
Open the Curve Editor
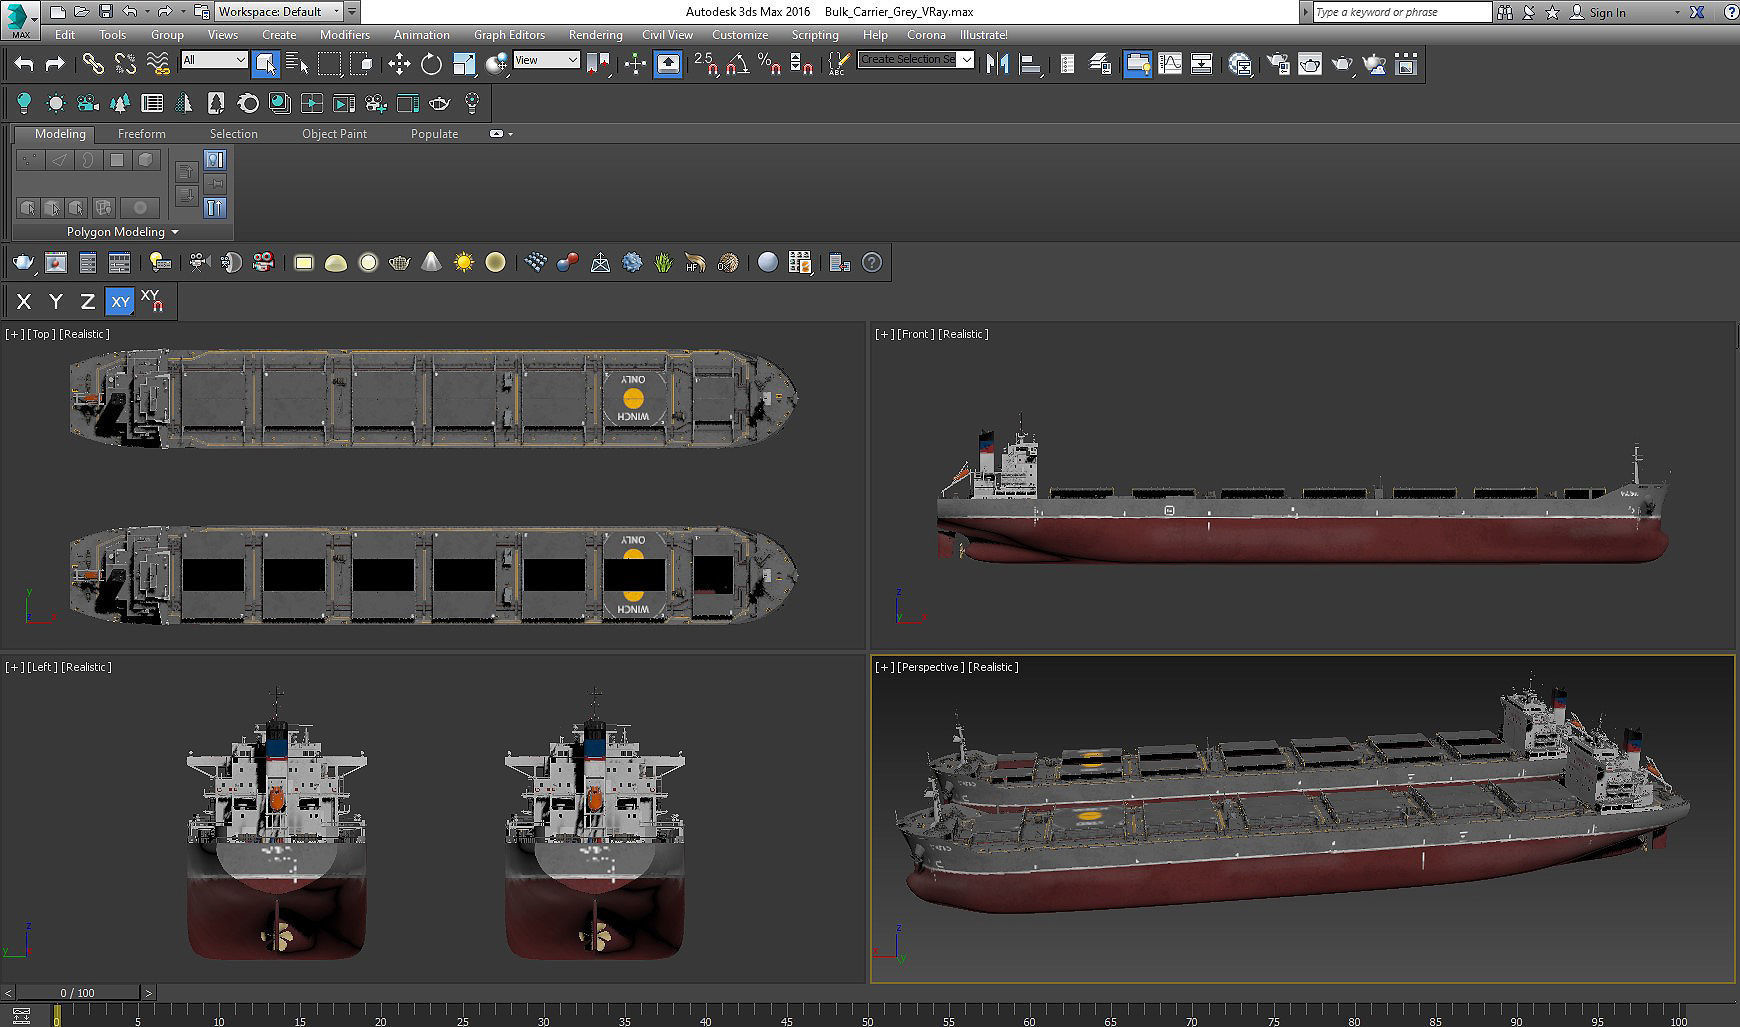coord(1169,64)
